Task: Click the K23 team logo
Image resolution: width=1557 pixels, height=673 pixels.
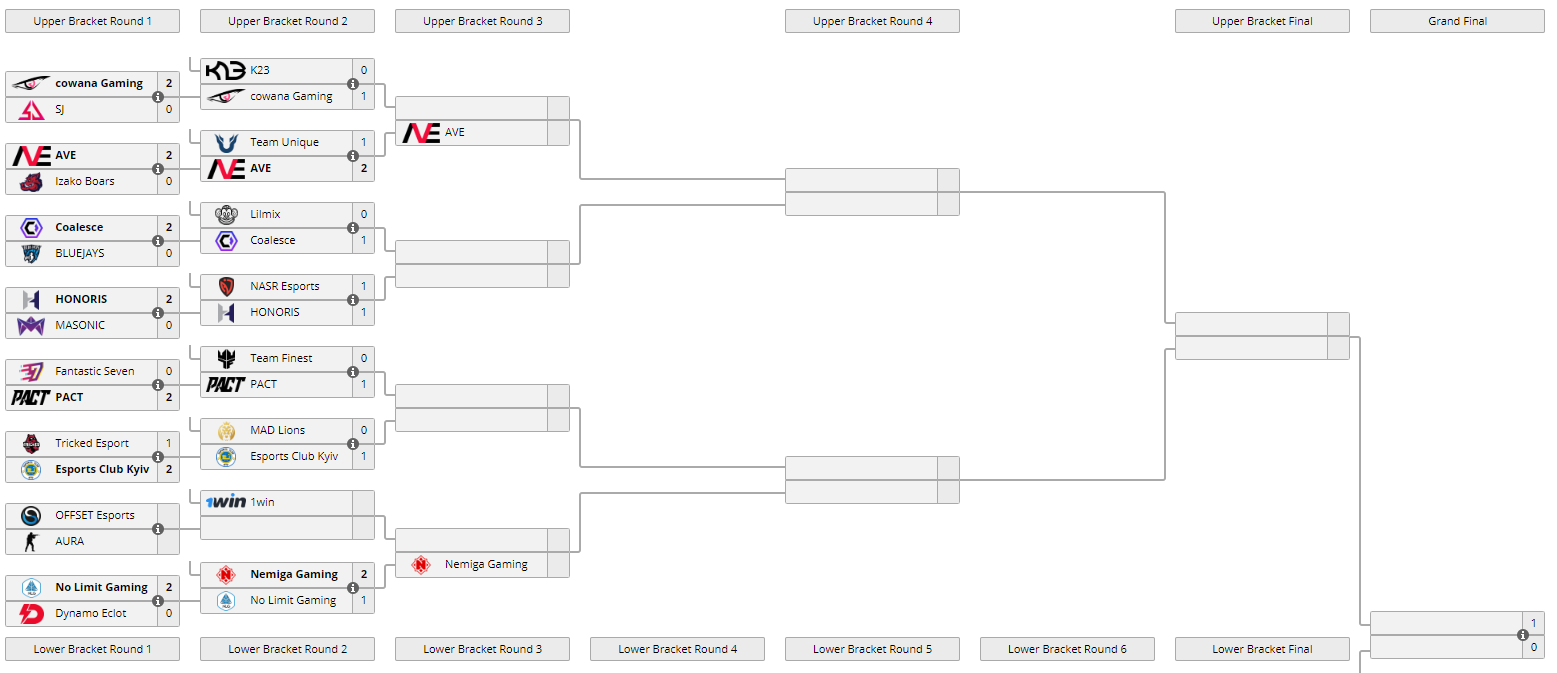Action: (225, 70)
